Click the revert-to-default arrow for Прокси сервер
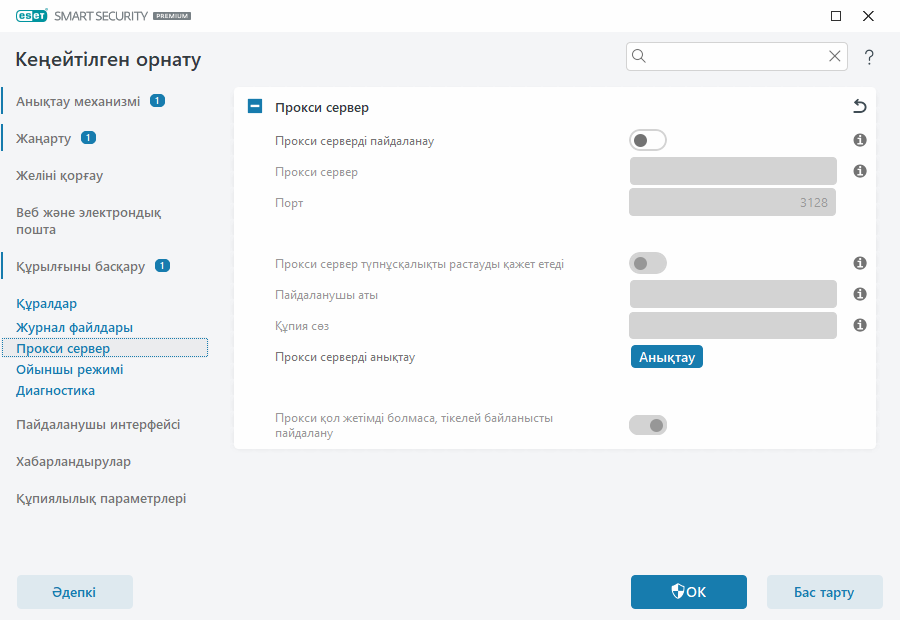The height and width of the screenshot is (620, 900). [x=859, y=106]
